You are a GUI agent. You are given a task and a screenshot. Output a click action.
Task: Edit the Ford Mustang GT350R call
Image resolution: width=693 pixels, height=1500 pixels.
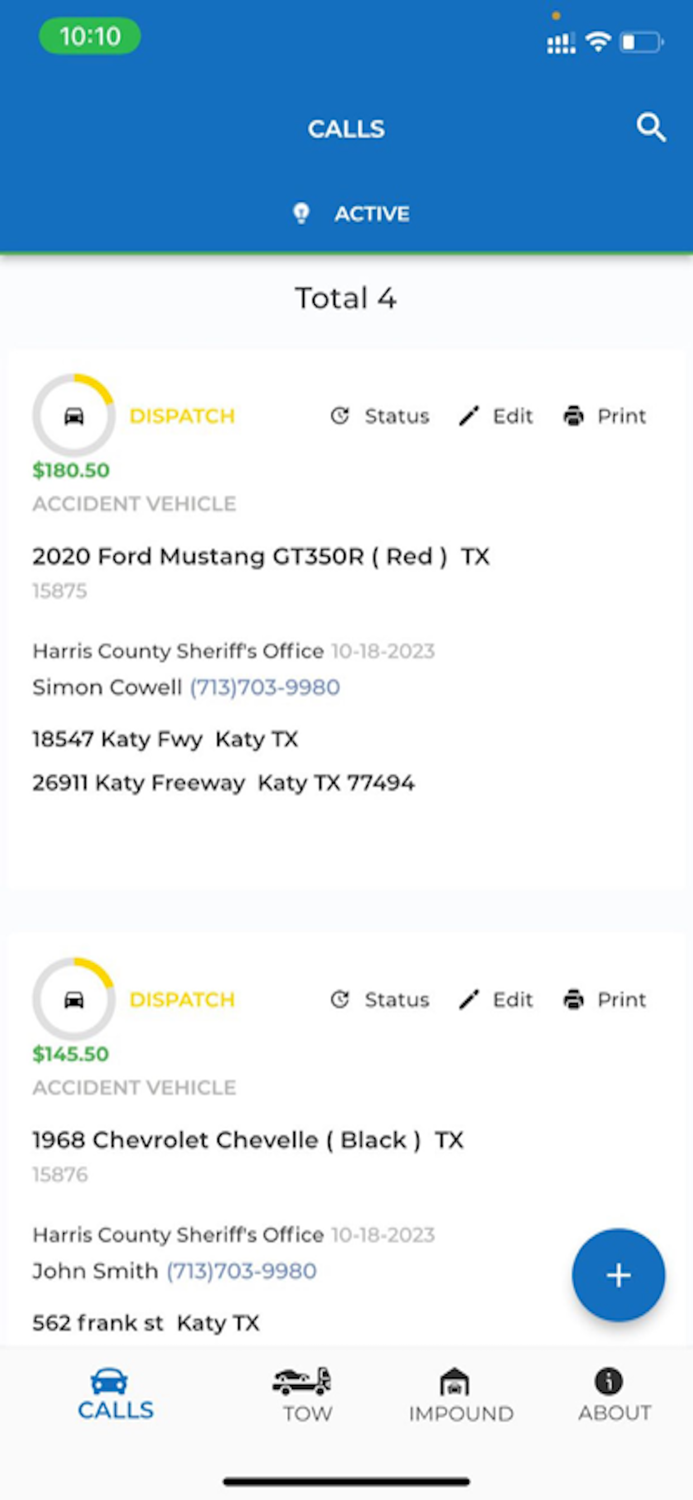pyautogui.click(x=496, y=416)
